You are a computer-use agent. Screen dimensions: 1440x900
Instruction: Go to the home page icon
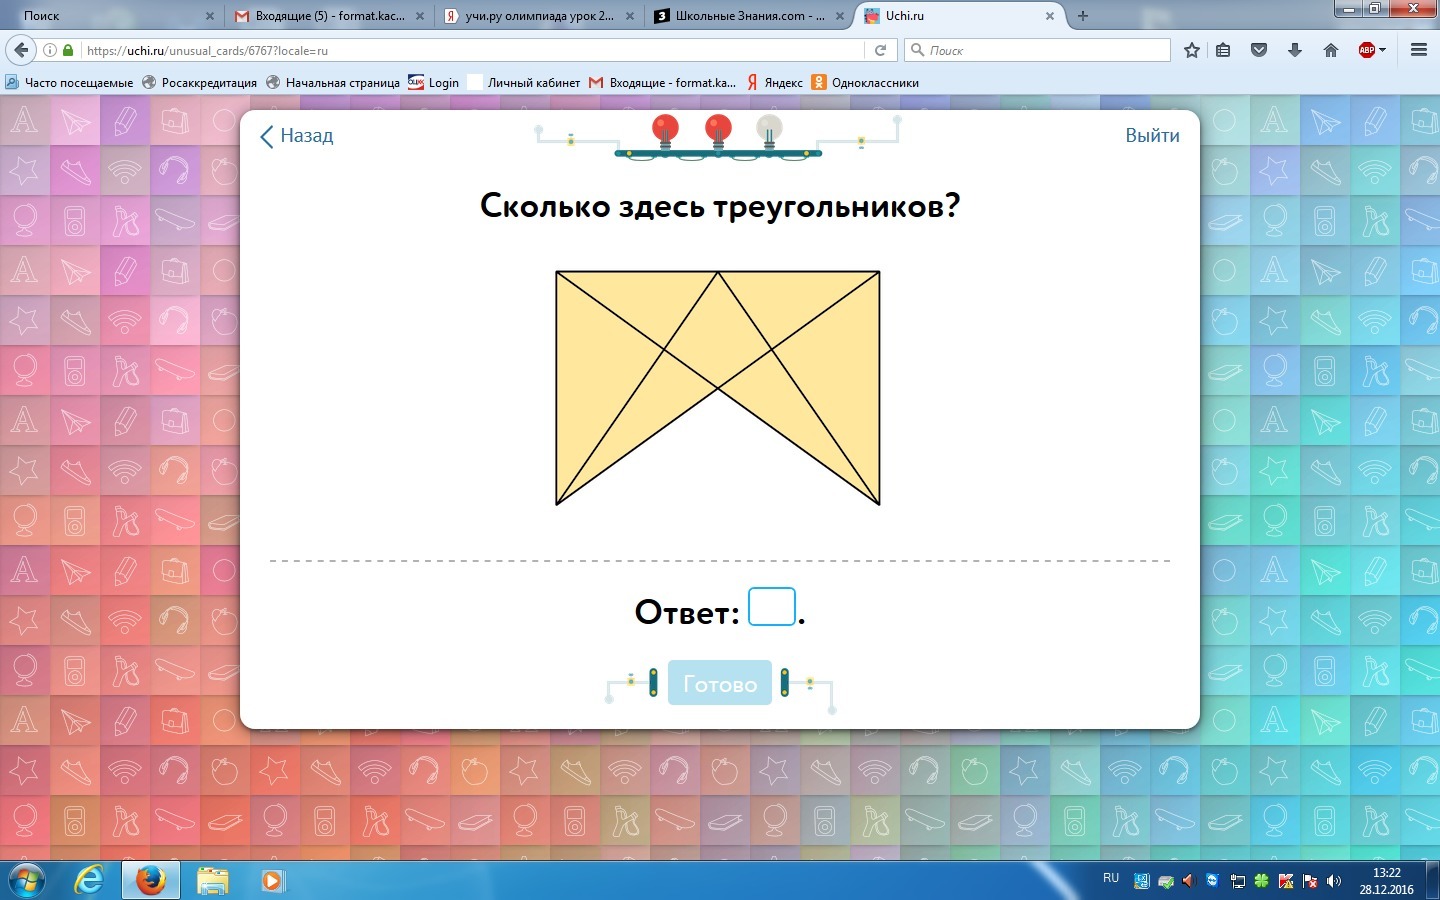tap(1330, 50)
